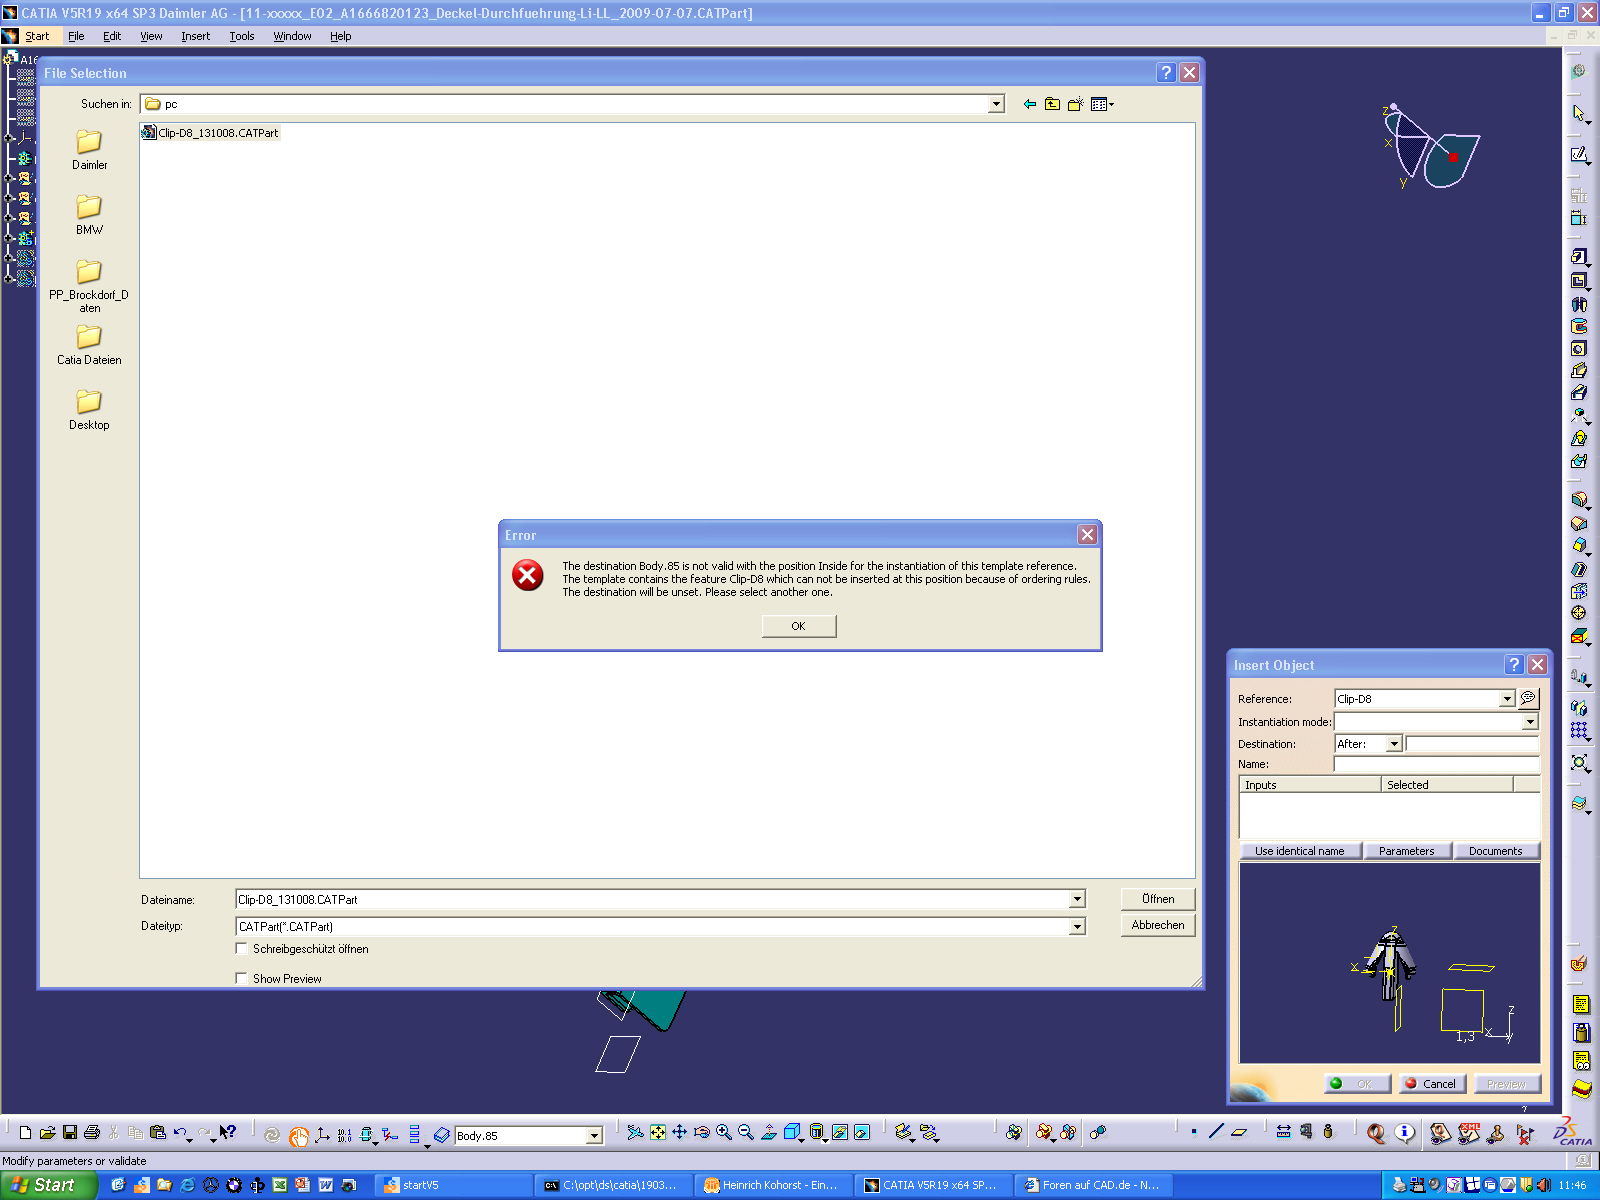The image size is (1600, 1200).
Task: Select file Clip-D8_131008.CATPart in list
Action: click(211, 133)
